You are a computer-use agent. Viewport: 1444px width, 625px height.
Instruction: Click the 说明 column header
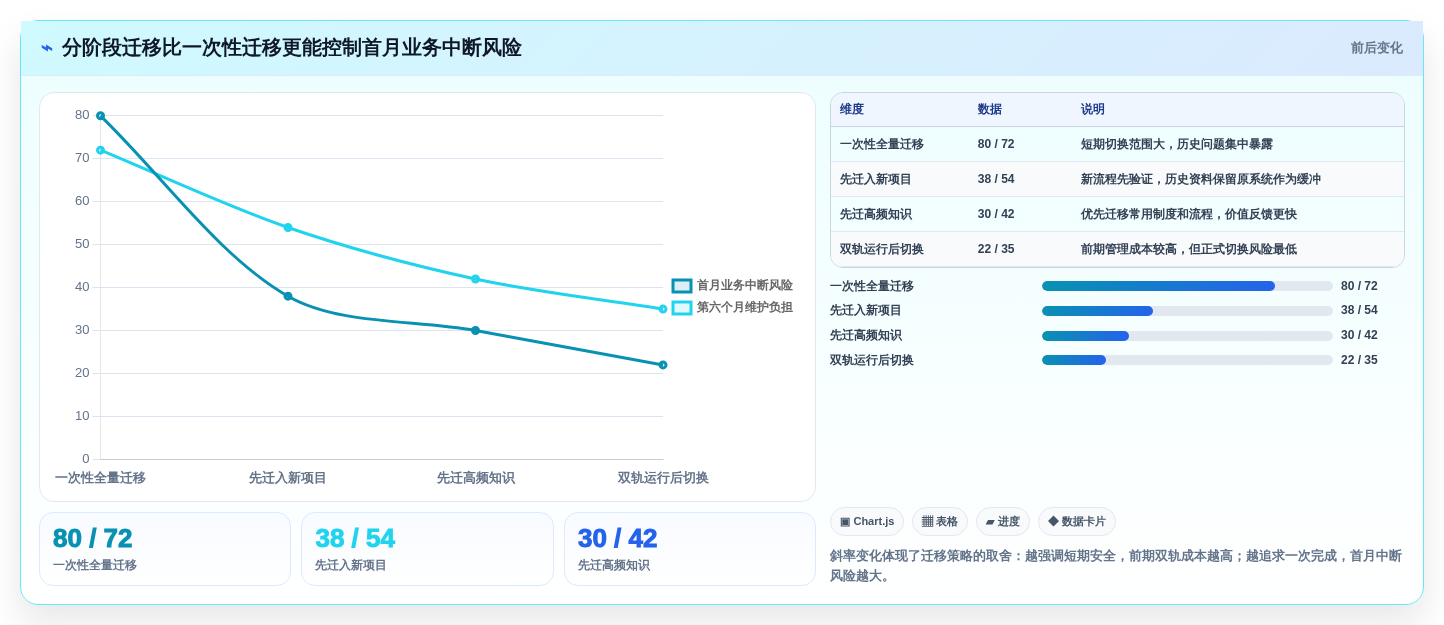pyautogui.click(x=1093, y=110)
